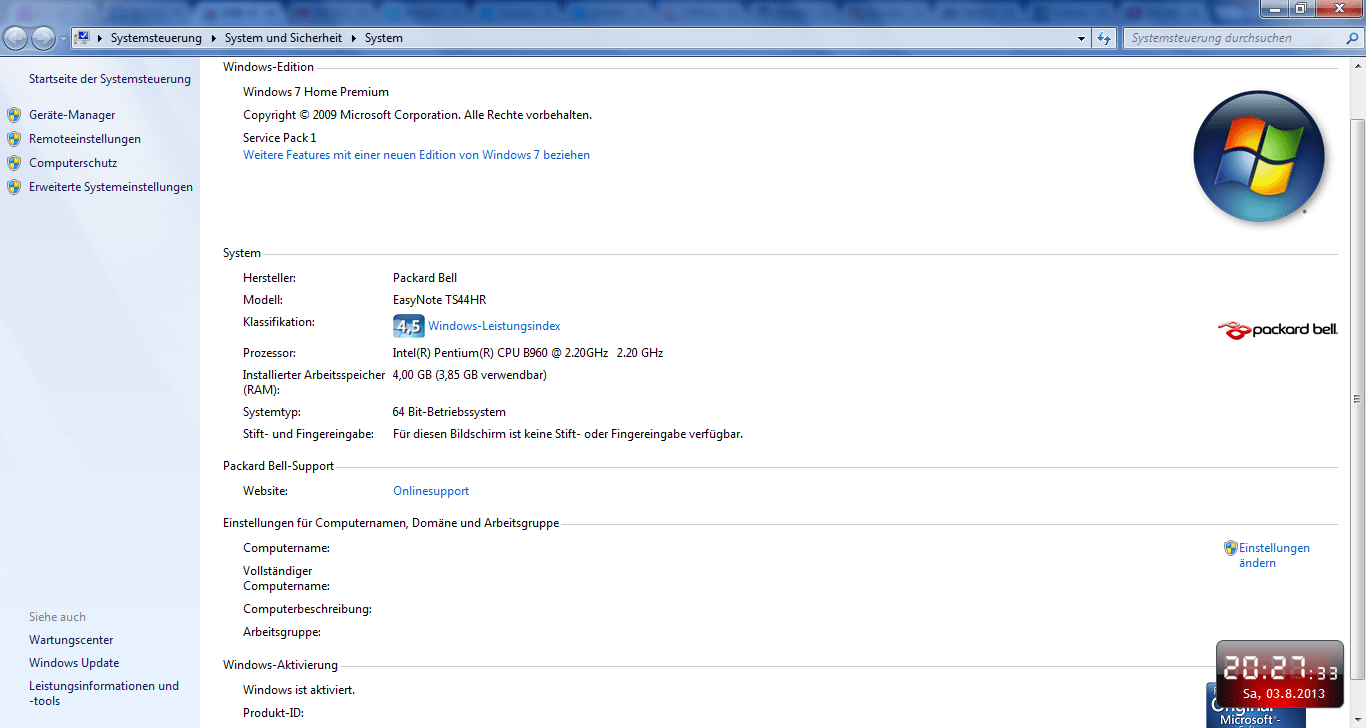
Task: Click the Computername label
Action: pos(286,548)
